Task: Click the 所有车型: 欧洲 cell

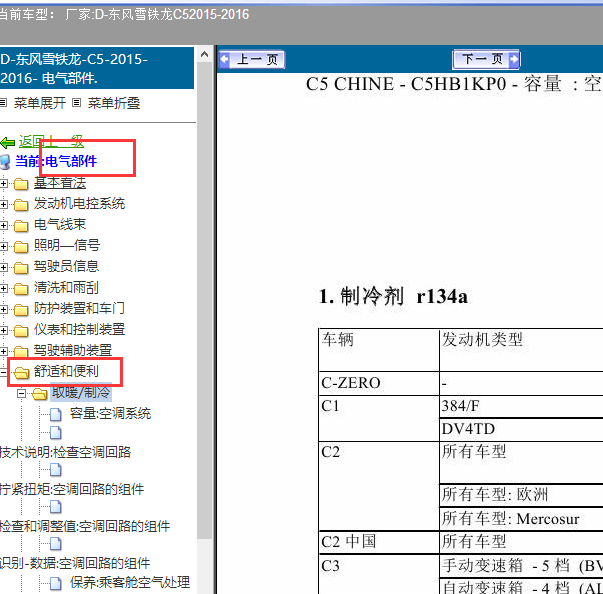Action: pos(521,495)
